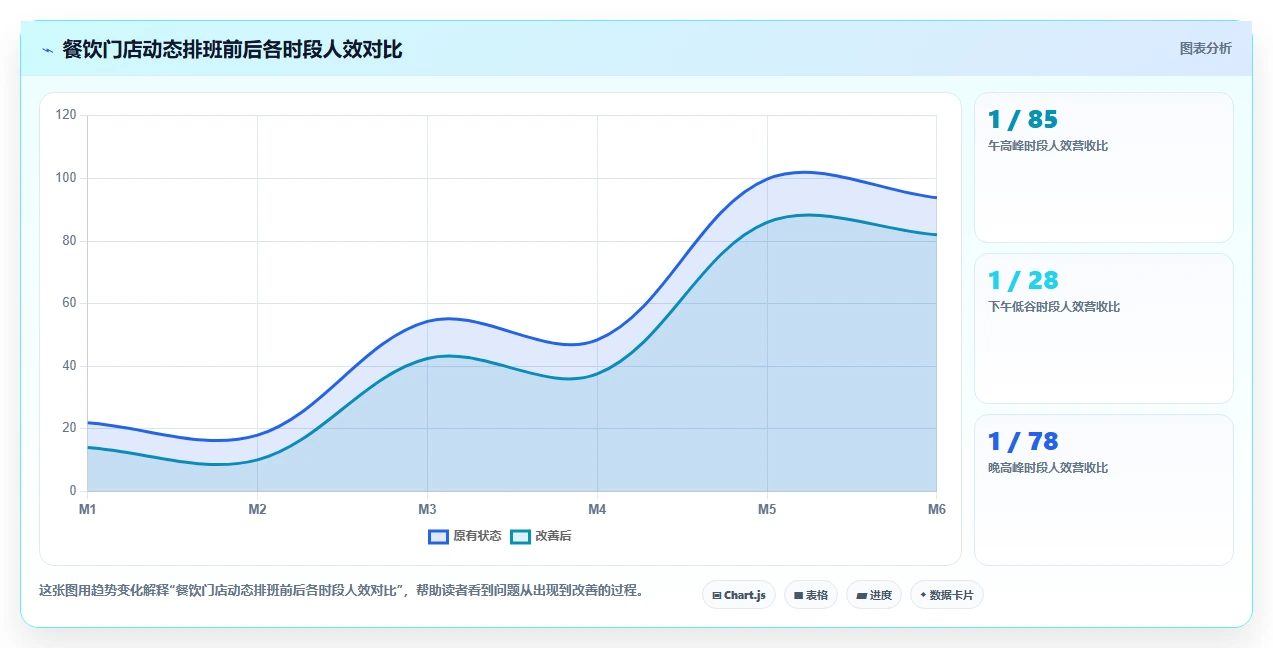Select the 数据卡片 tag chip
Viewport: 1273px width, 648px height.
pos(946,595)
